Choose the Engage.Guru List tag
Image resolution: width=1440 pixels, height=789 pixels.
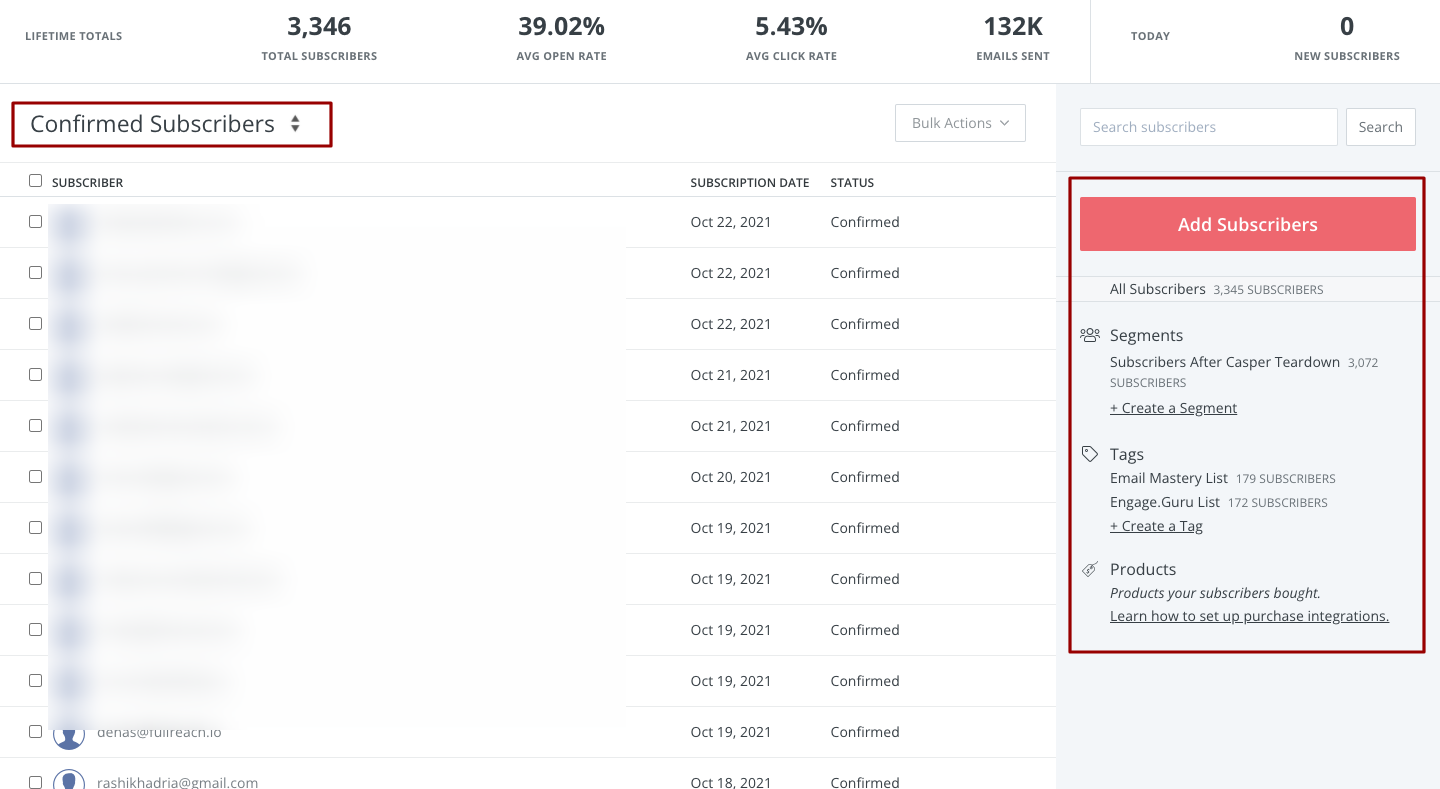tap(1164, 502)
